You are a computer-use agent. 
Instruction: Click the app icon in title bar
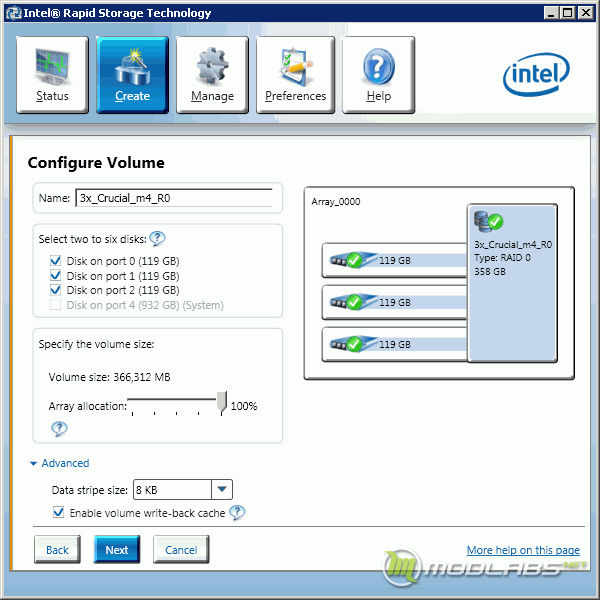tap(14, 13)
